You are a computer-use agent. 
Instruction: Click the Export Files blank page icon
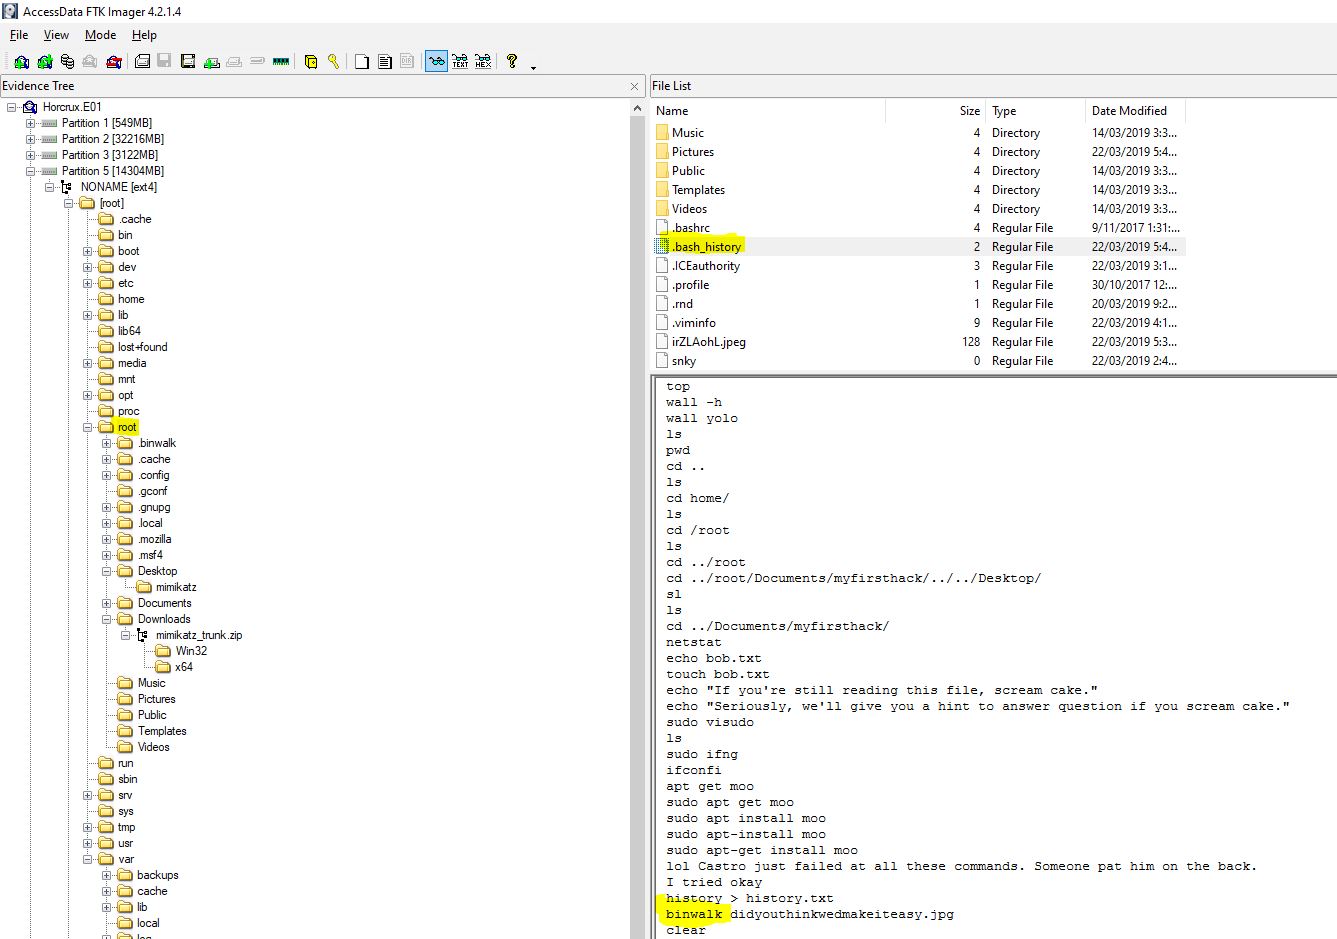tap(361, 62)
